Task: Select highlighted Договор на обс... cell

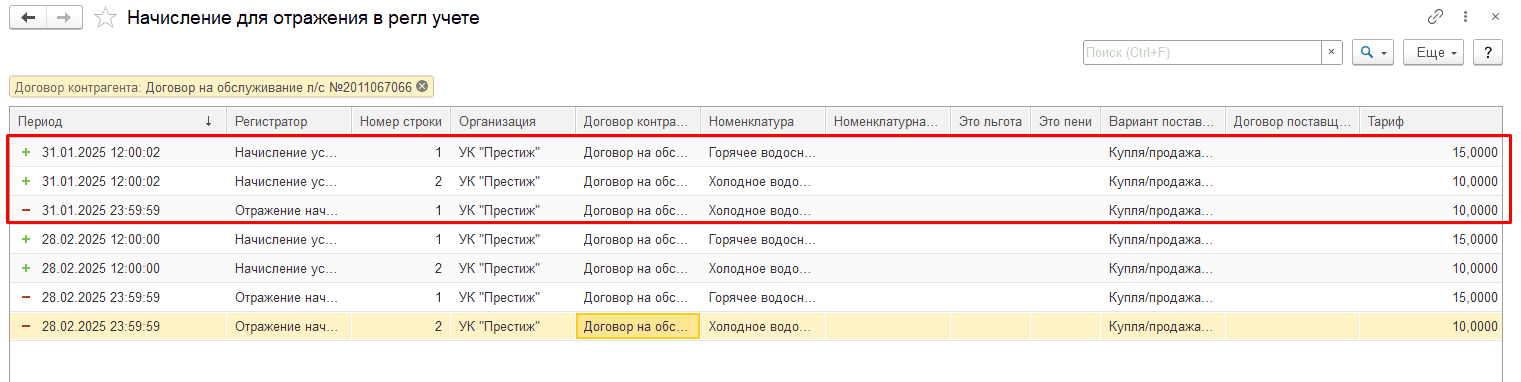Action: pyautogui.click(x=638, y=327)
